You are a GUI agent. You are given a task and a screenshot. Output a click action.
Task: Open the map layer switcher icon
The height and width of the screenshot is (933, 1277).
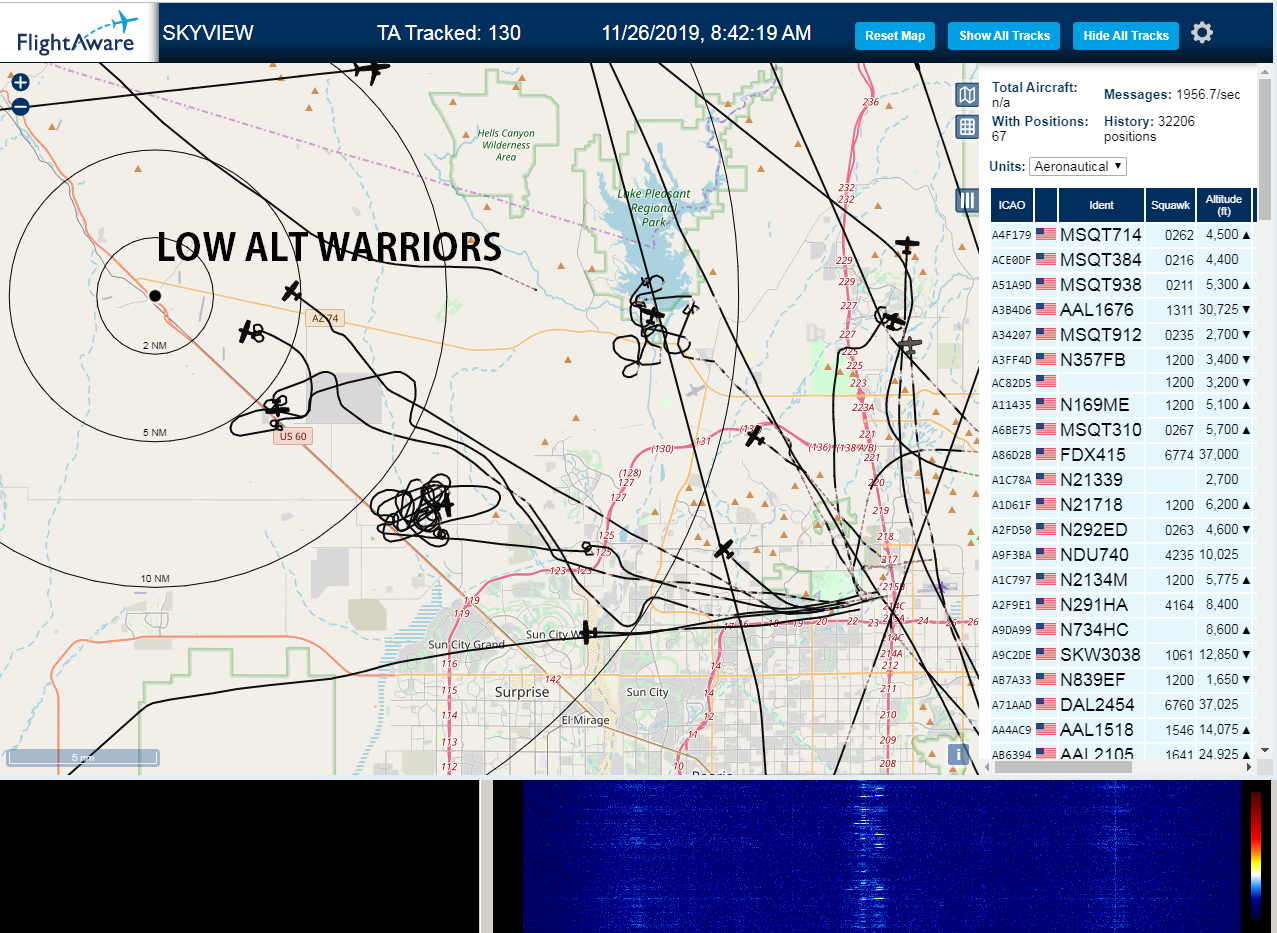click(966, 95)
